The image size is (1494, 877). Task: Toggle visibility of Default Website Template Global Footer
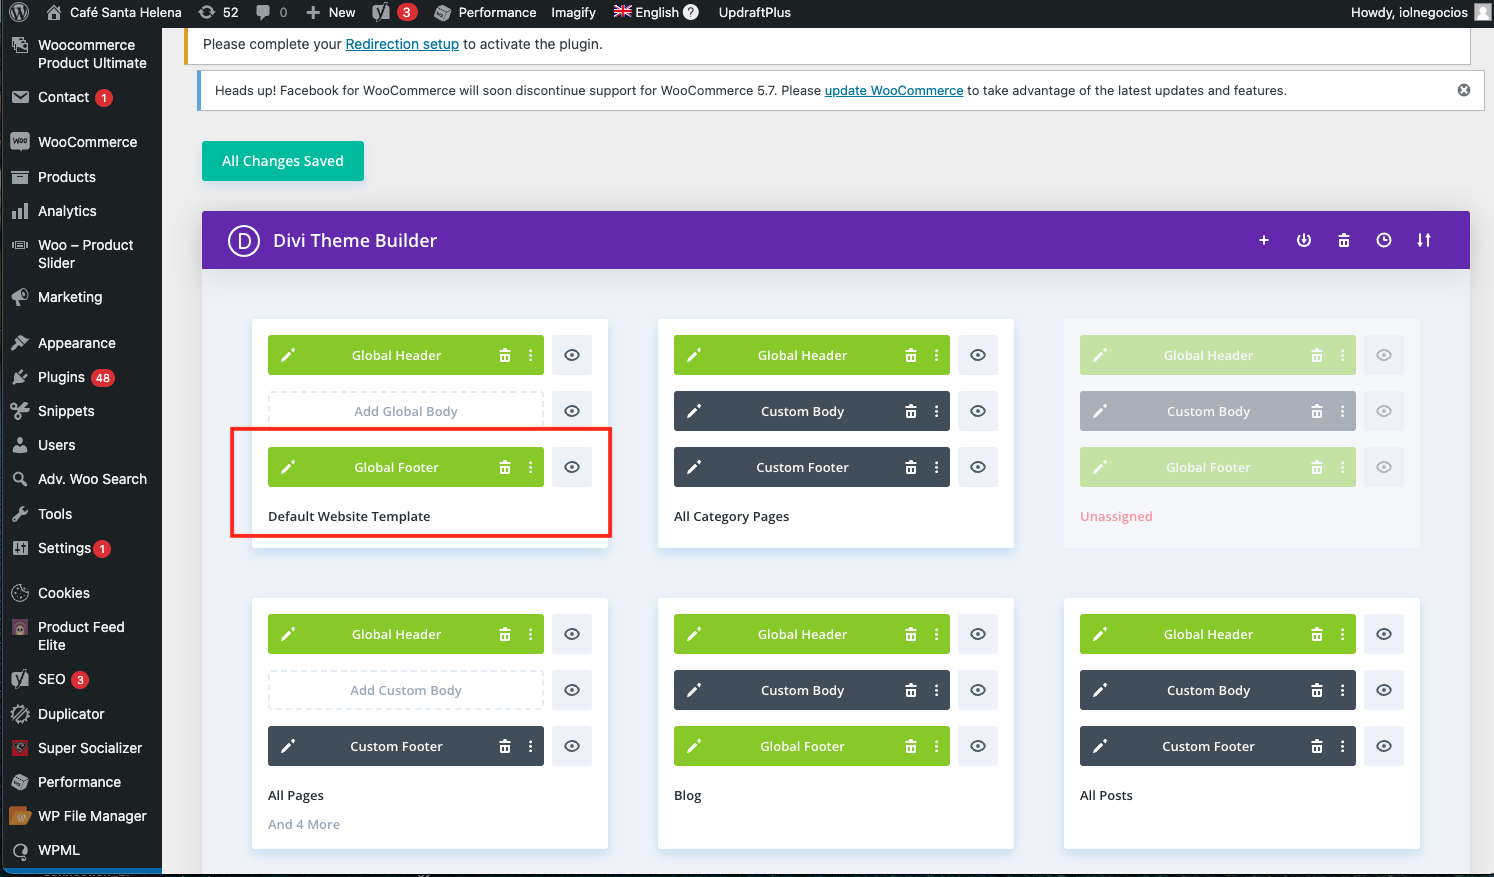[572, 467]
